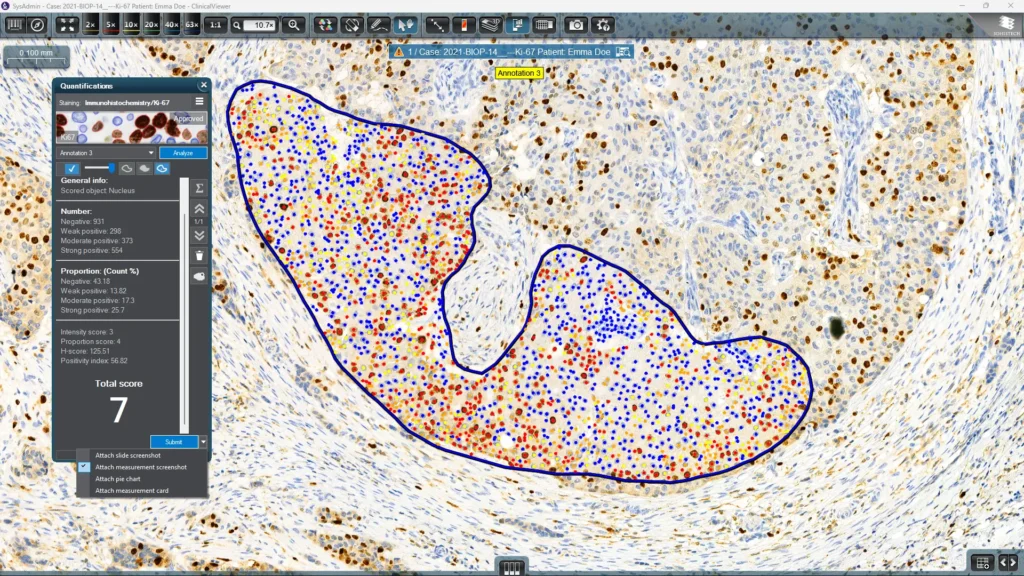Screen dimensions: 1024x576
Task: Click the zoom-in magnifier icon
Action: click(x=295, y=25)
